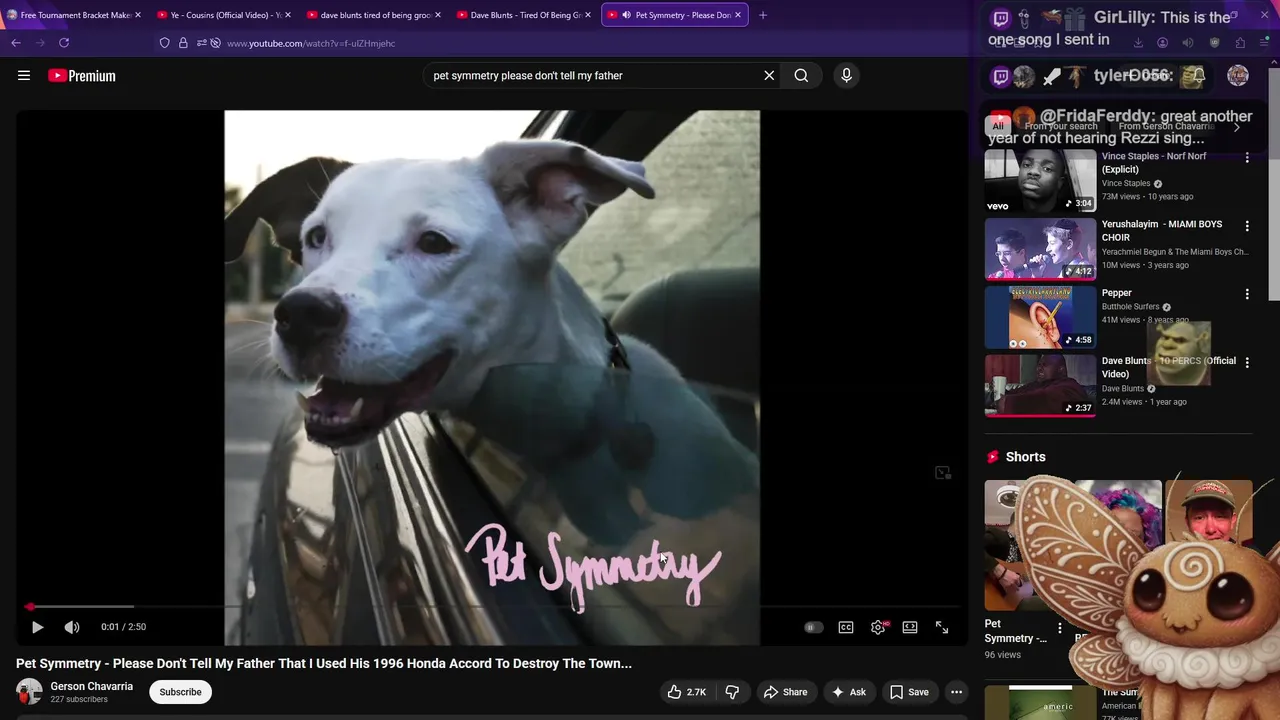Image resolution: width=1280 pixels, height=720 pixels.
Task: Open the shield tracking protection icon
Action: point(165,43)
